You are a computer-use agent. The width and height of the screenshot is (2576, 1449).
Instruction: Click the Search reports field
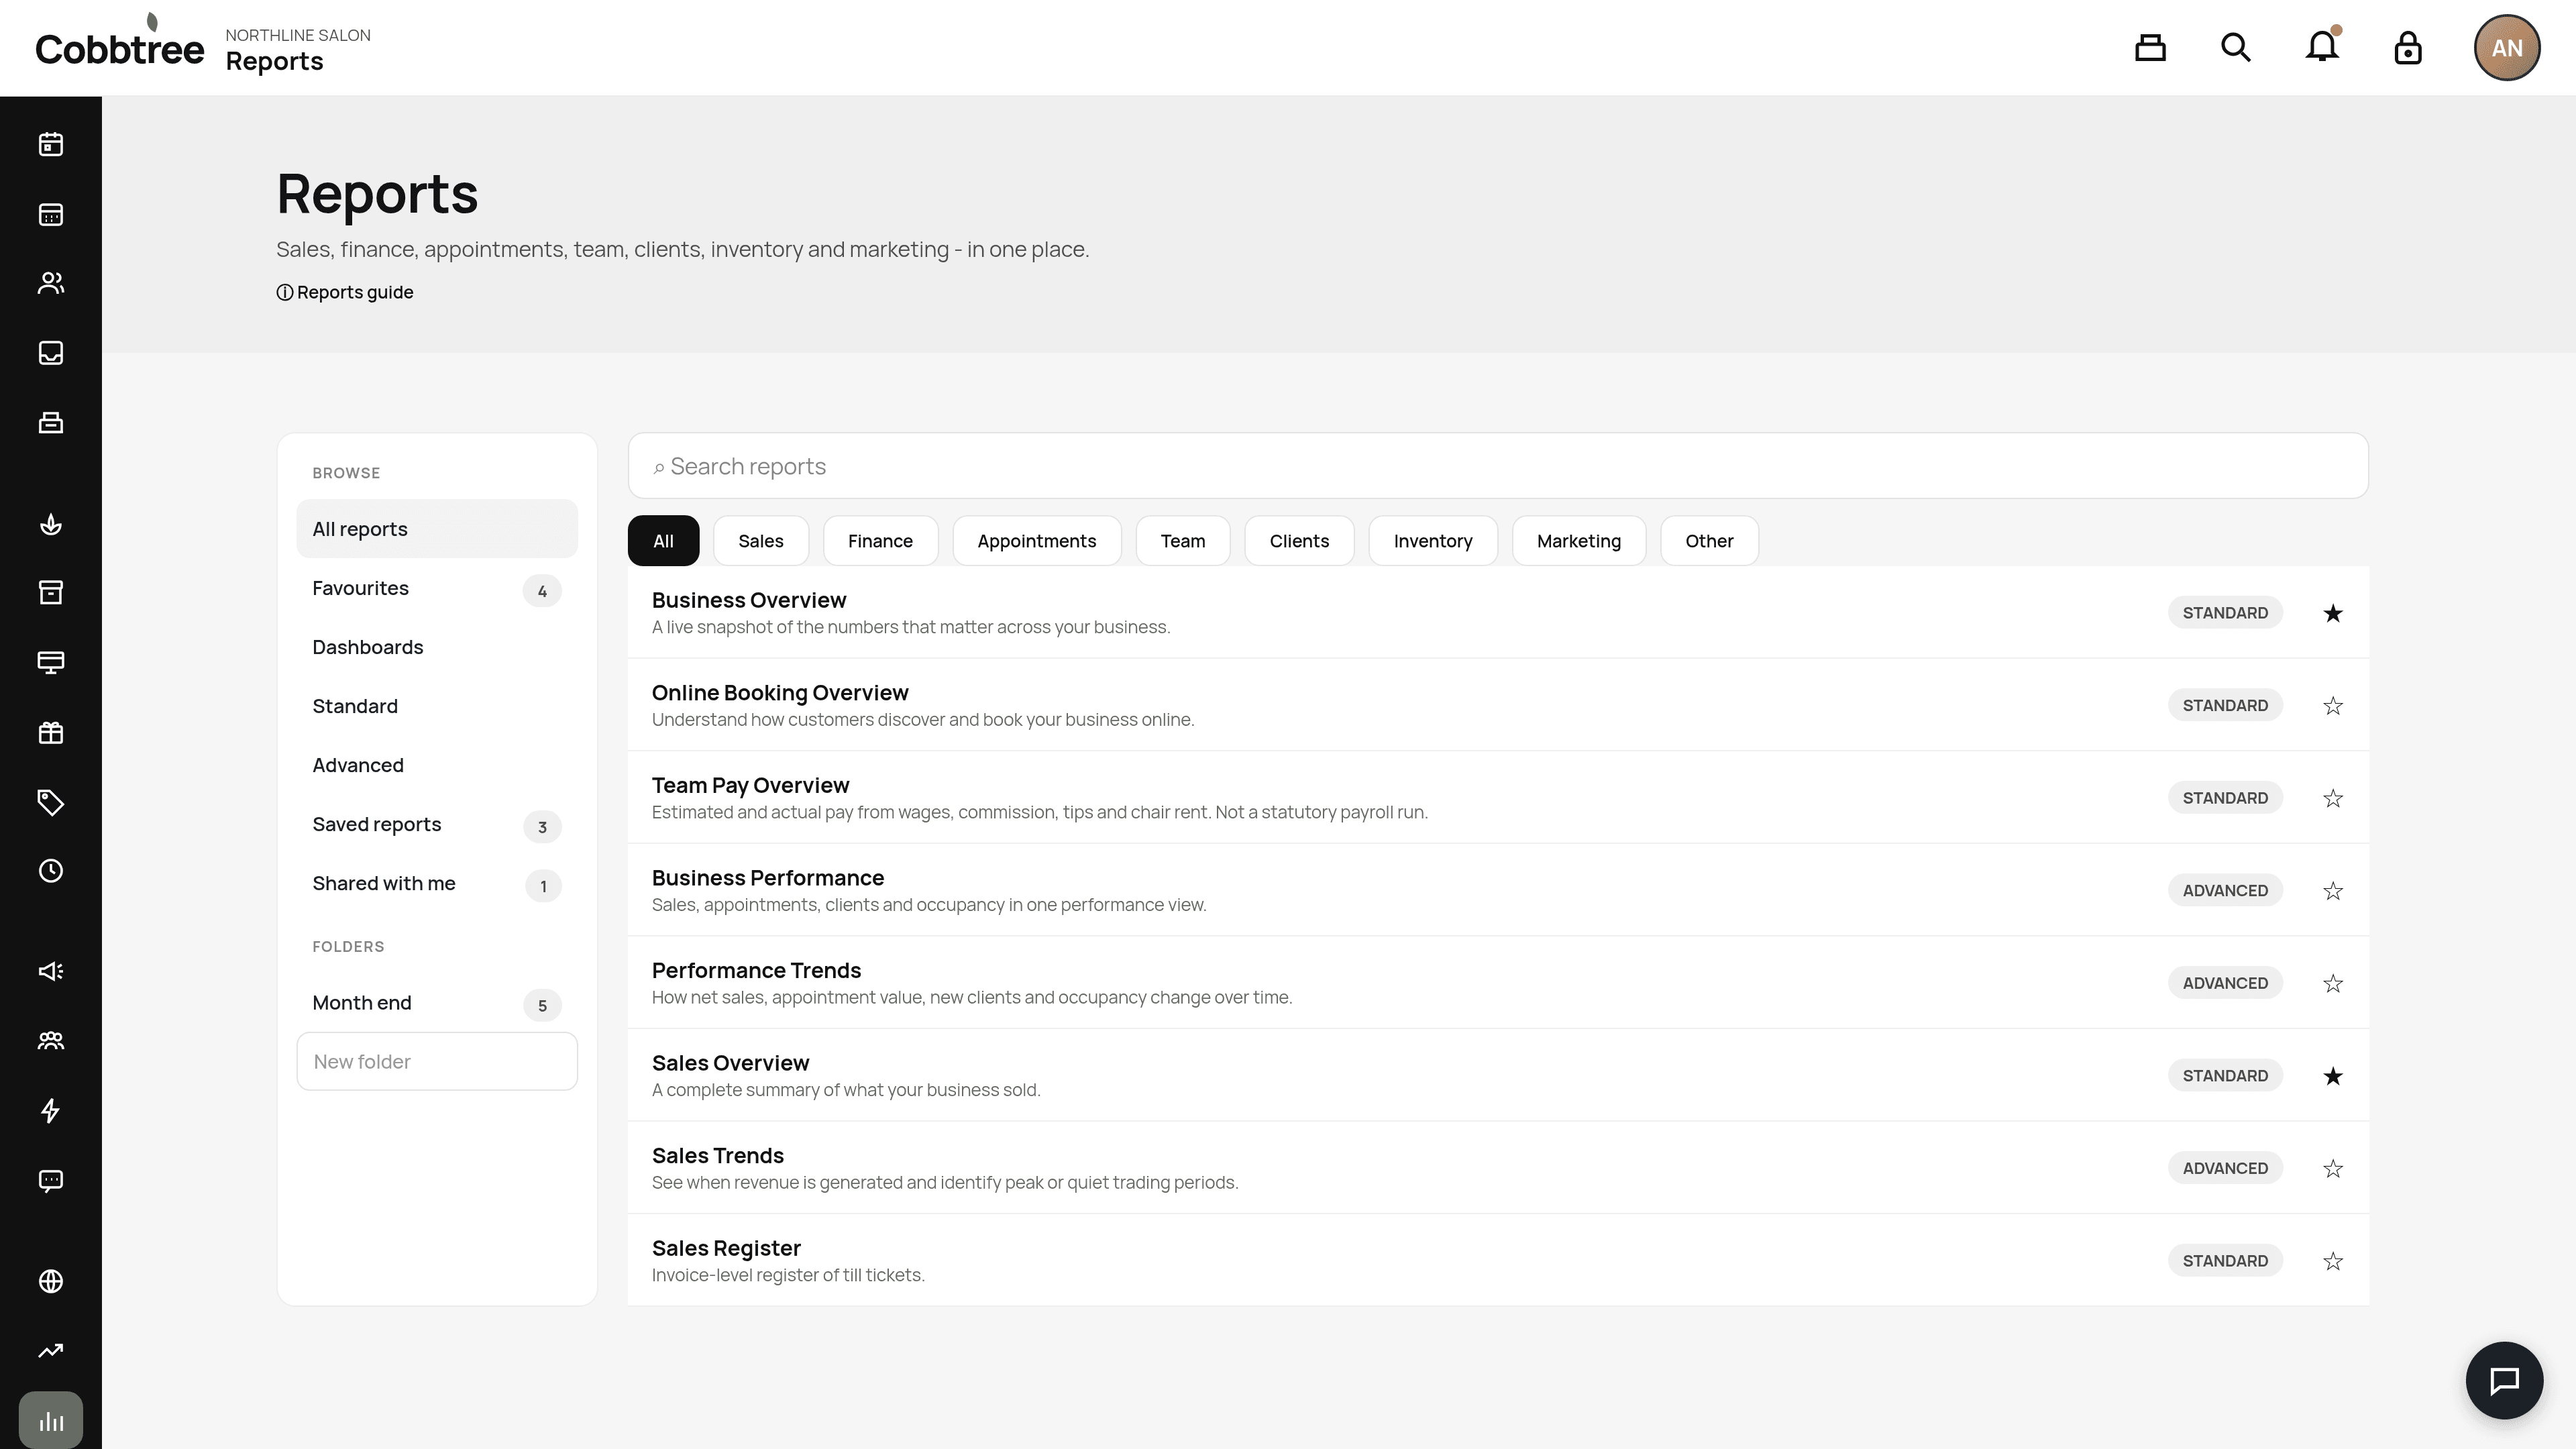(x=1498, y=466)
